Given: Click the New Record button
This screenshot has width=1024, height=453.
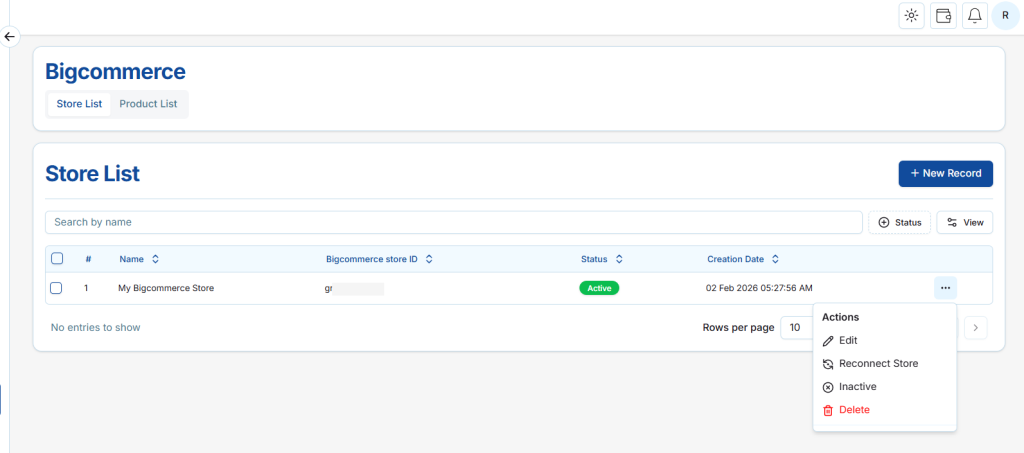Looking at the screenshot, I should pyautogui.click(x=945, y=173).
